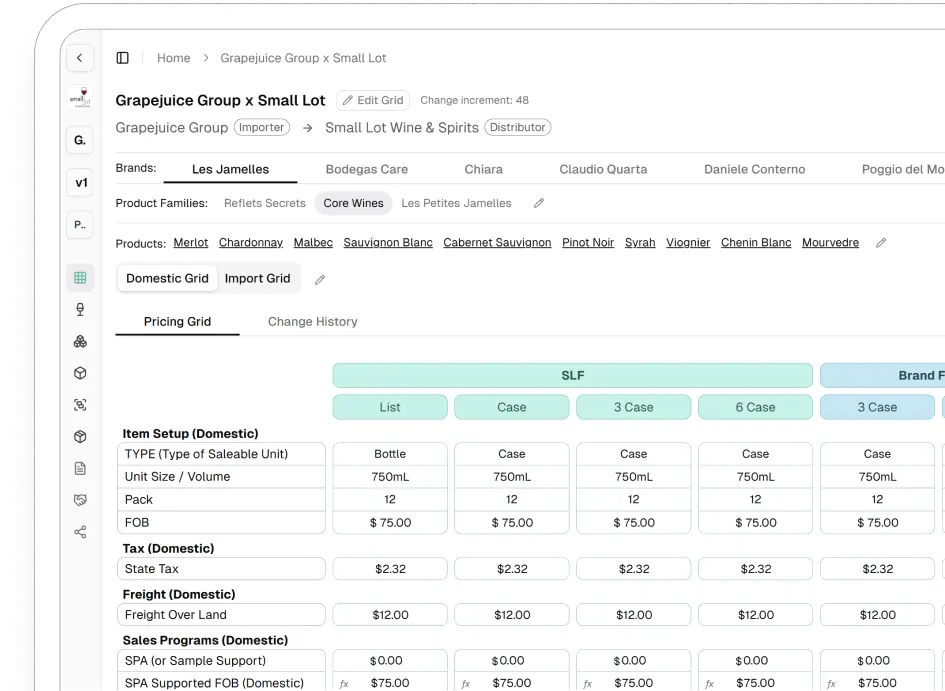
Task: Click the share icon at sidebar bottom
Action: (x=80, y=532)
